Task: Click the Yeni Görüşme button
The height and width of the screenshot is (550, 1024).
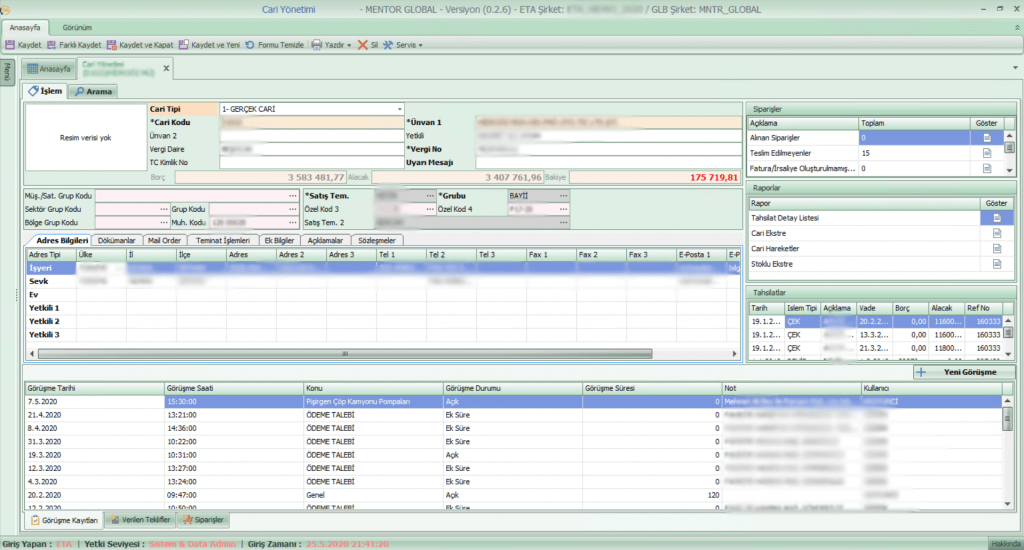Action: pyautogui.click(x=964, y=372)
